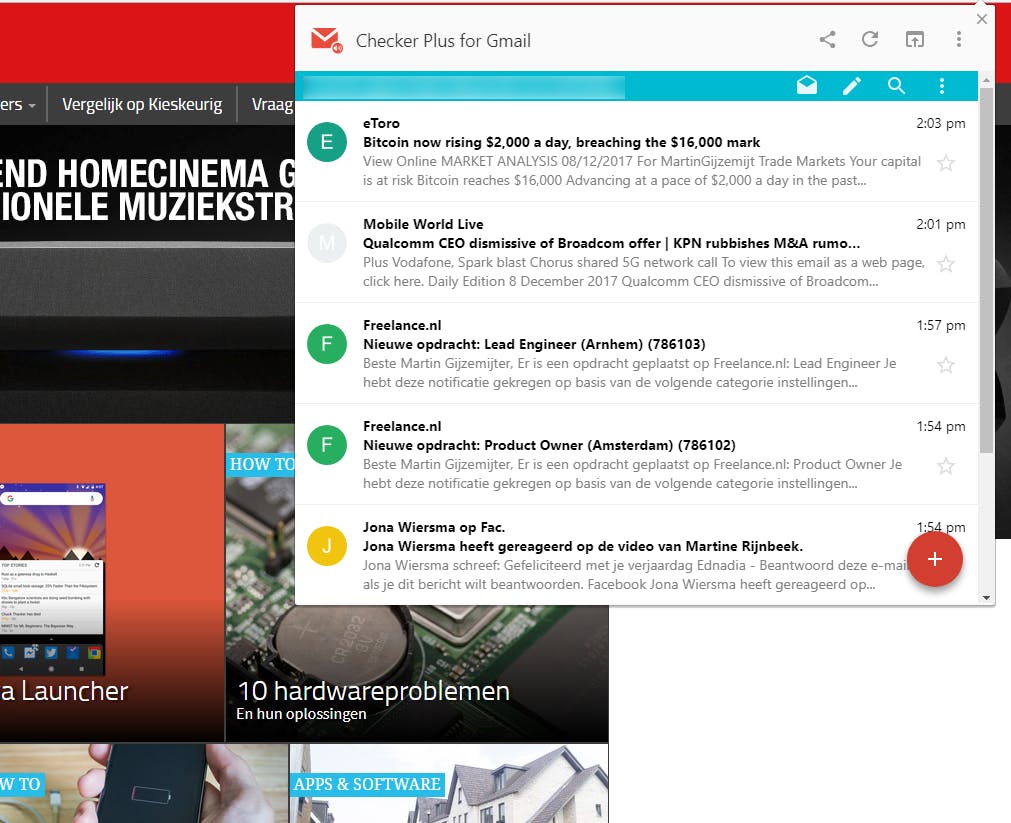Open the Bitcoin now rising email subject
This screenshot has width=1011, height=823.
pyautogui.click(x=561, y=142)
